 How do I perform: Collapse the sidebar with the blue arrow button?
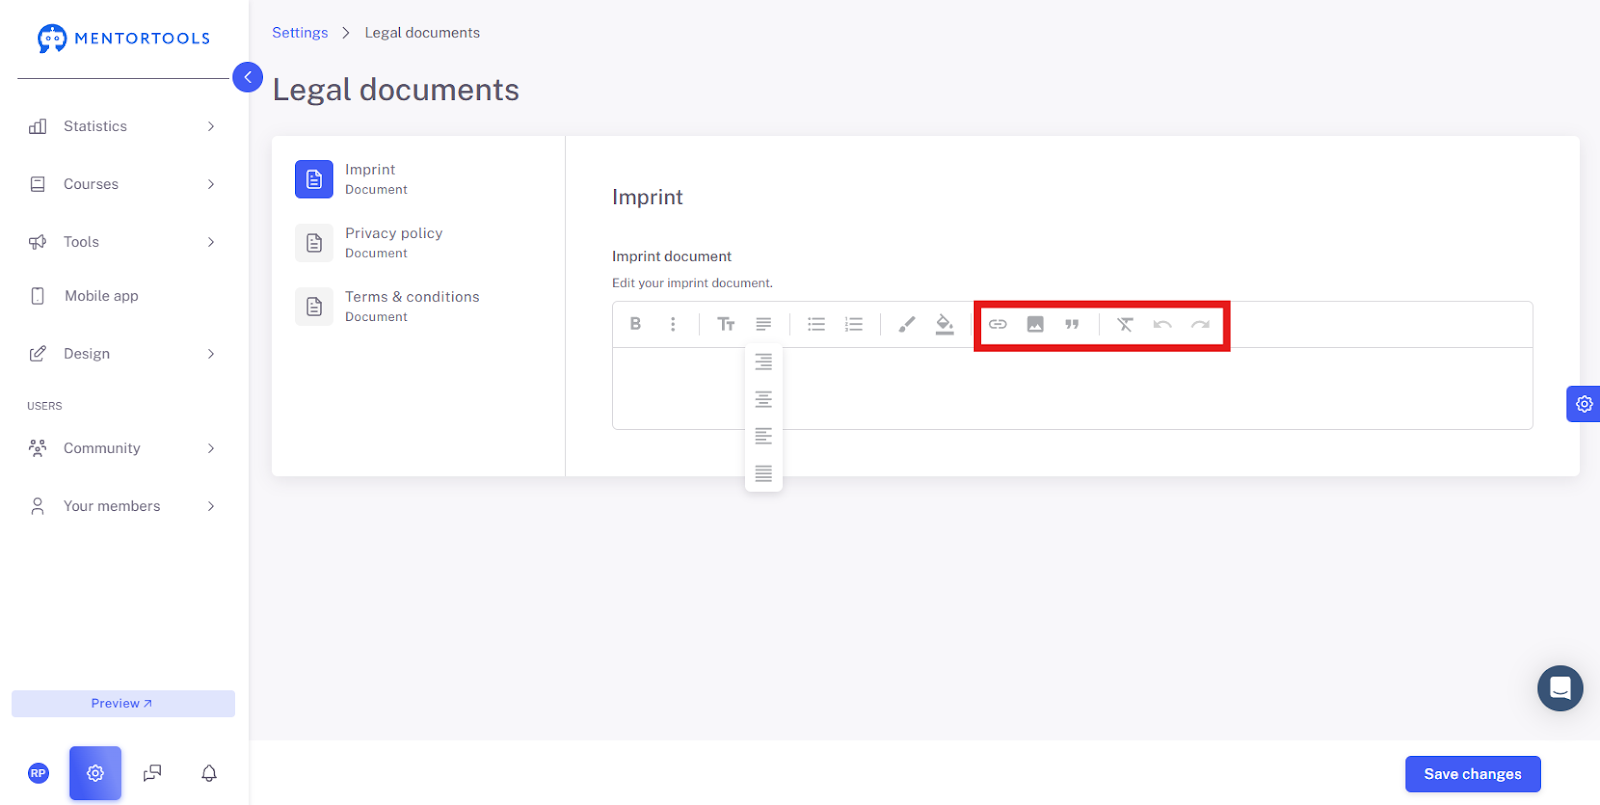[247, 77]
